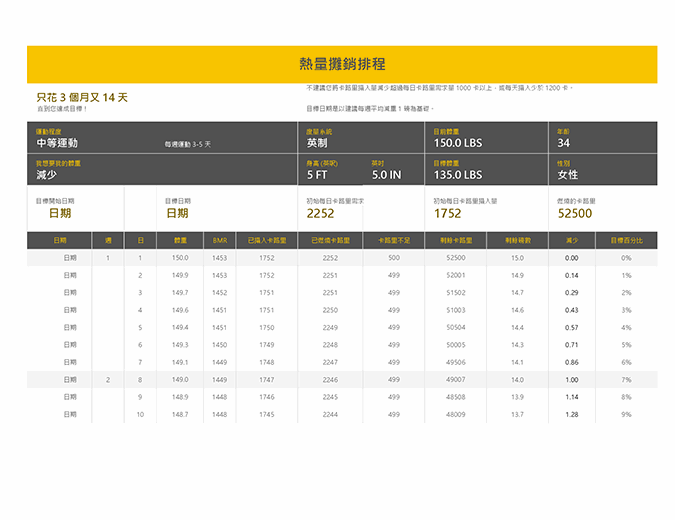Viewport: 675px width, 520px height.
Task: Click the 熱量攤銷排程 title banner
Action: (342, 64)
